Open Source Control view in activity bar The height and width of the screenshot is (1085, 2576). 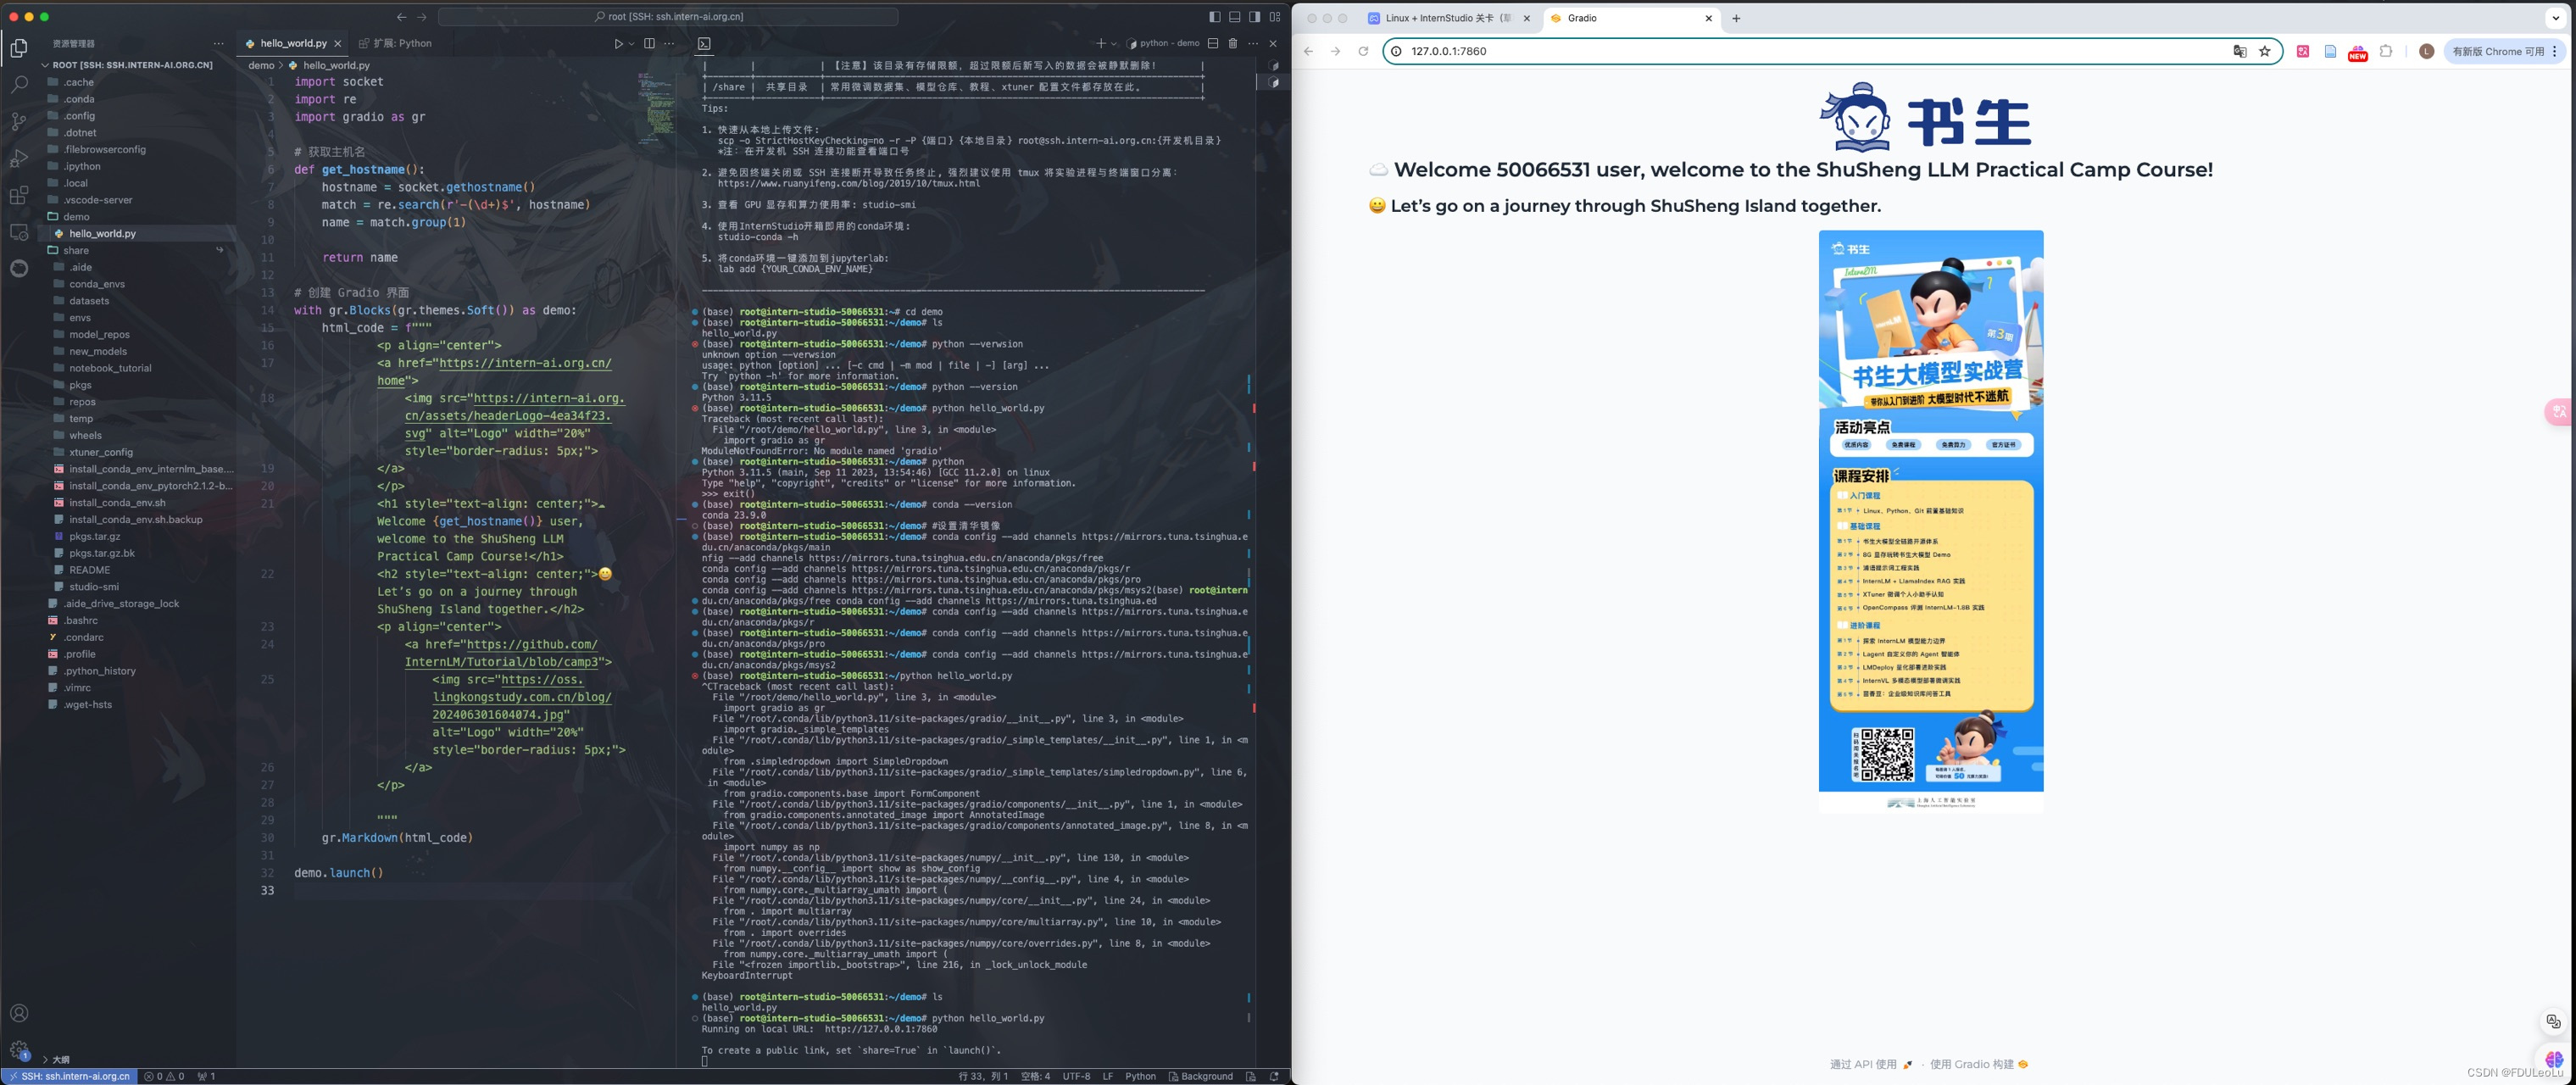tap(19, 121)
